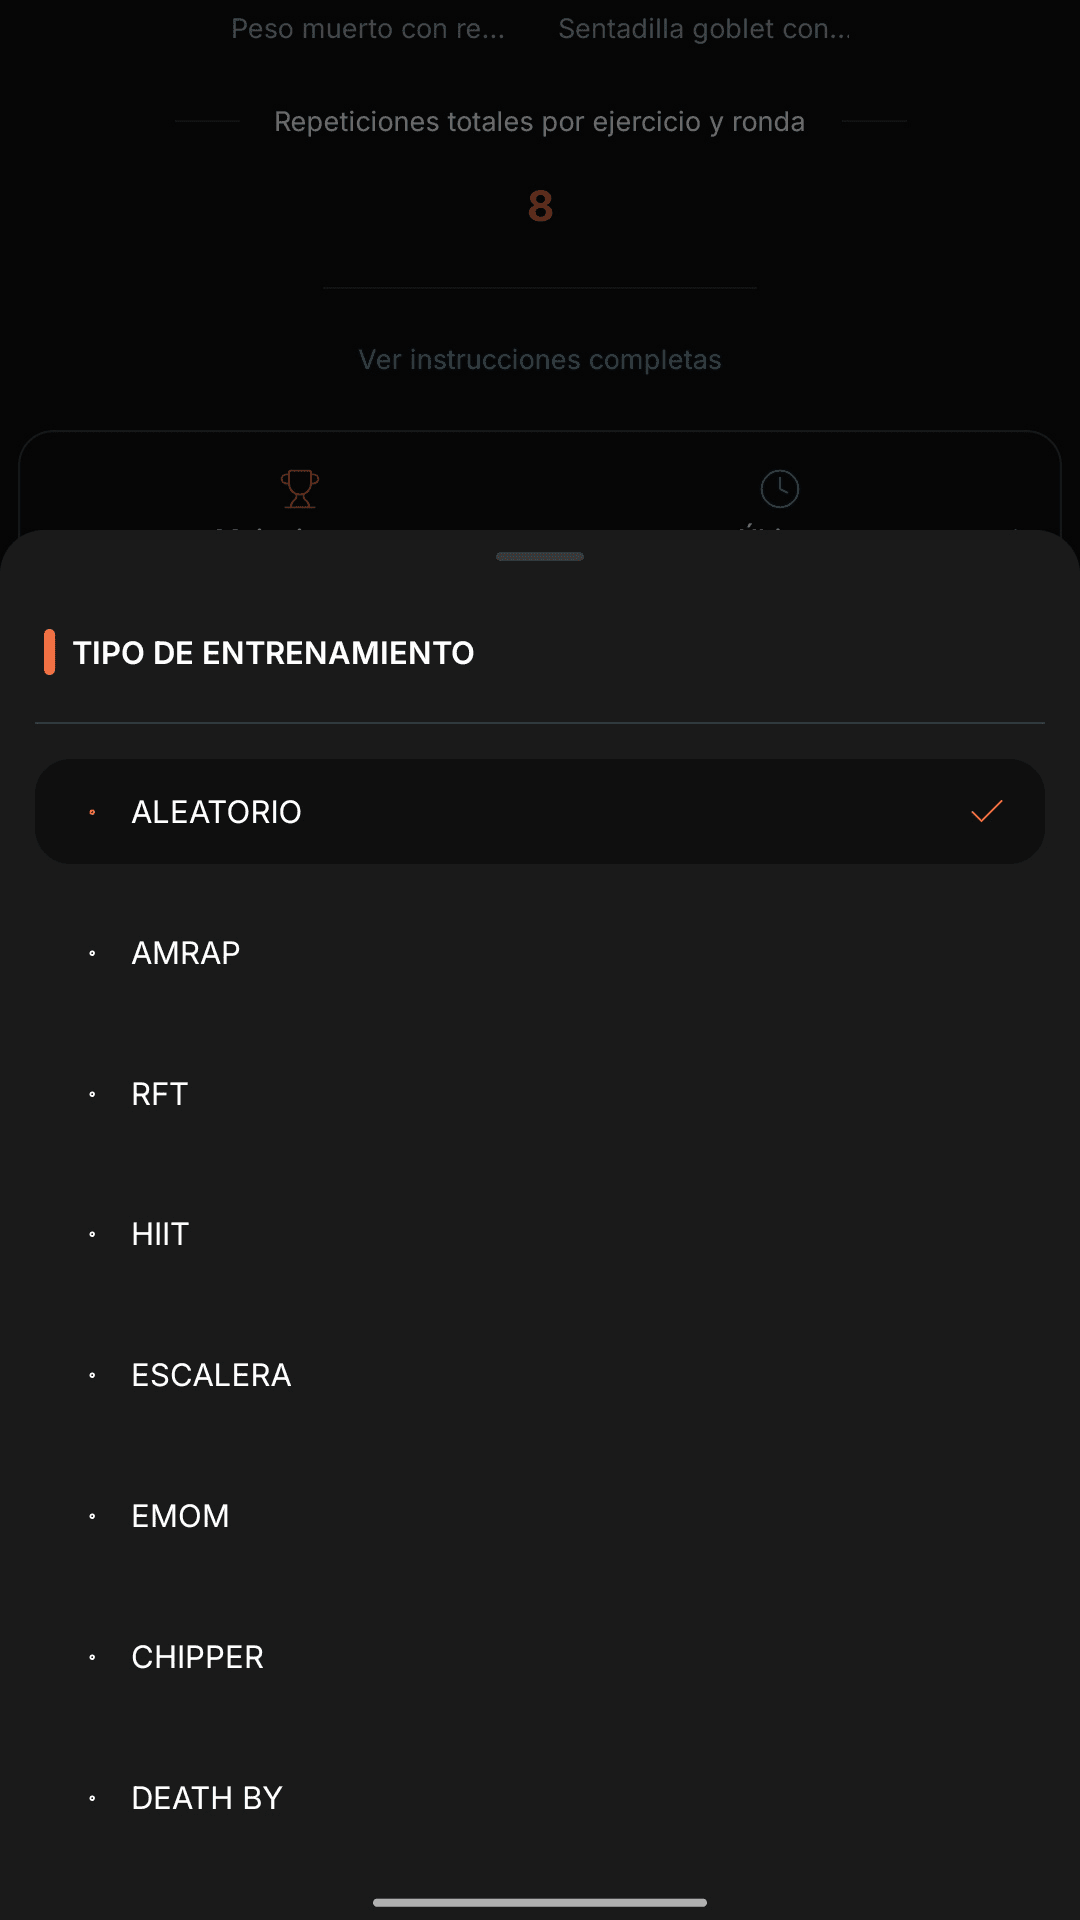Choose RFT as the training type

160,1094
